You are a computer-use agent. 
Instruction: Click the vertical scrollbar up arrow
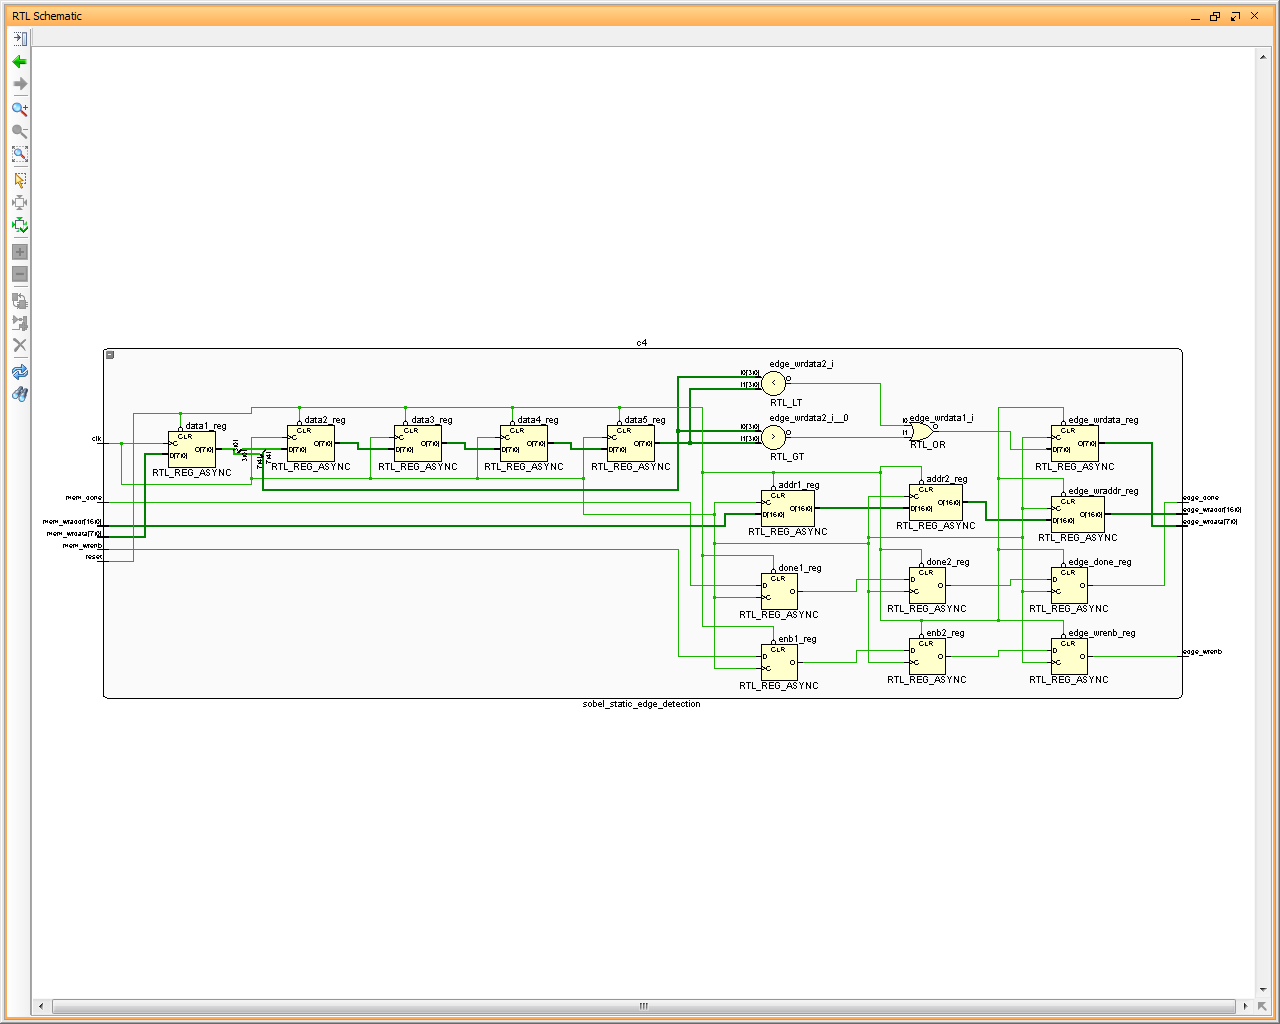point(1264,56)
